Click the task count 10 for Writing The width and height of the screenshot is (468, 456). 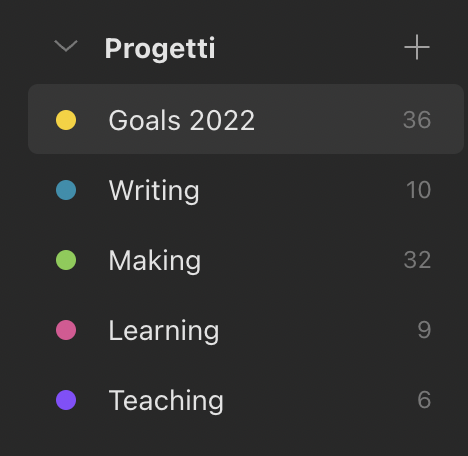(419, 190)
